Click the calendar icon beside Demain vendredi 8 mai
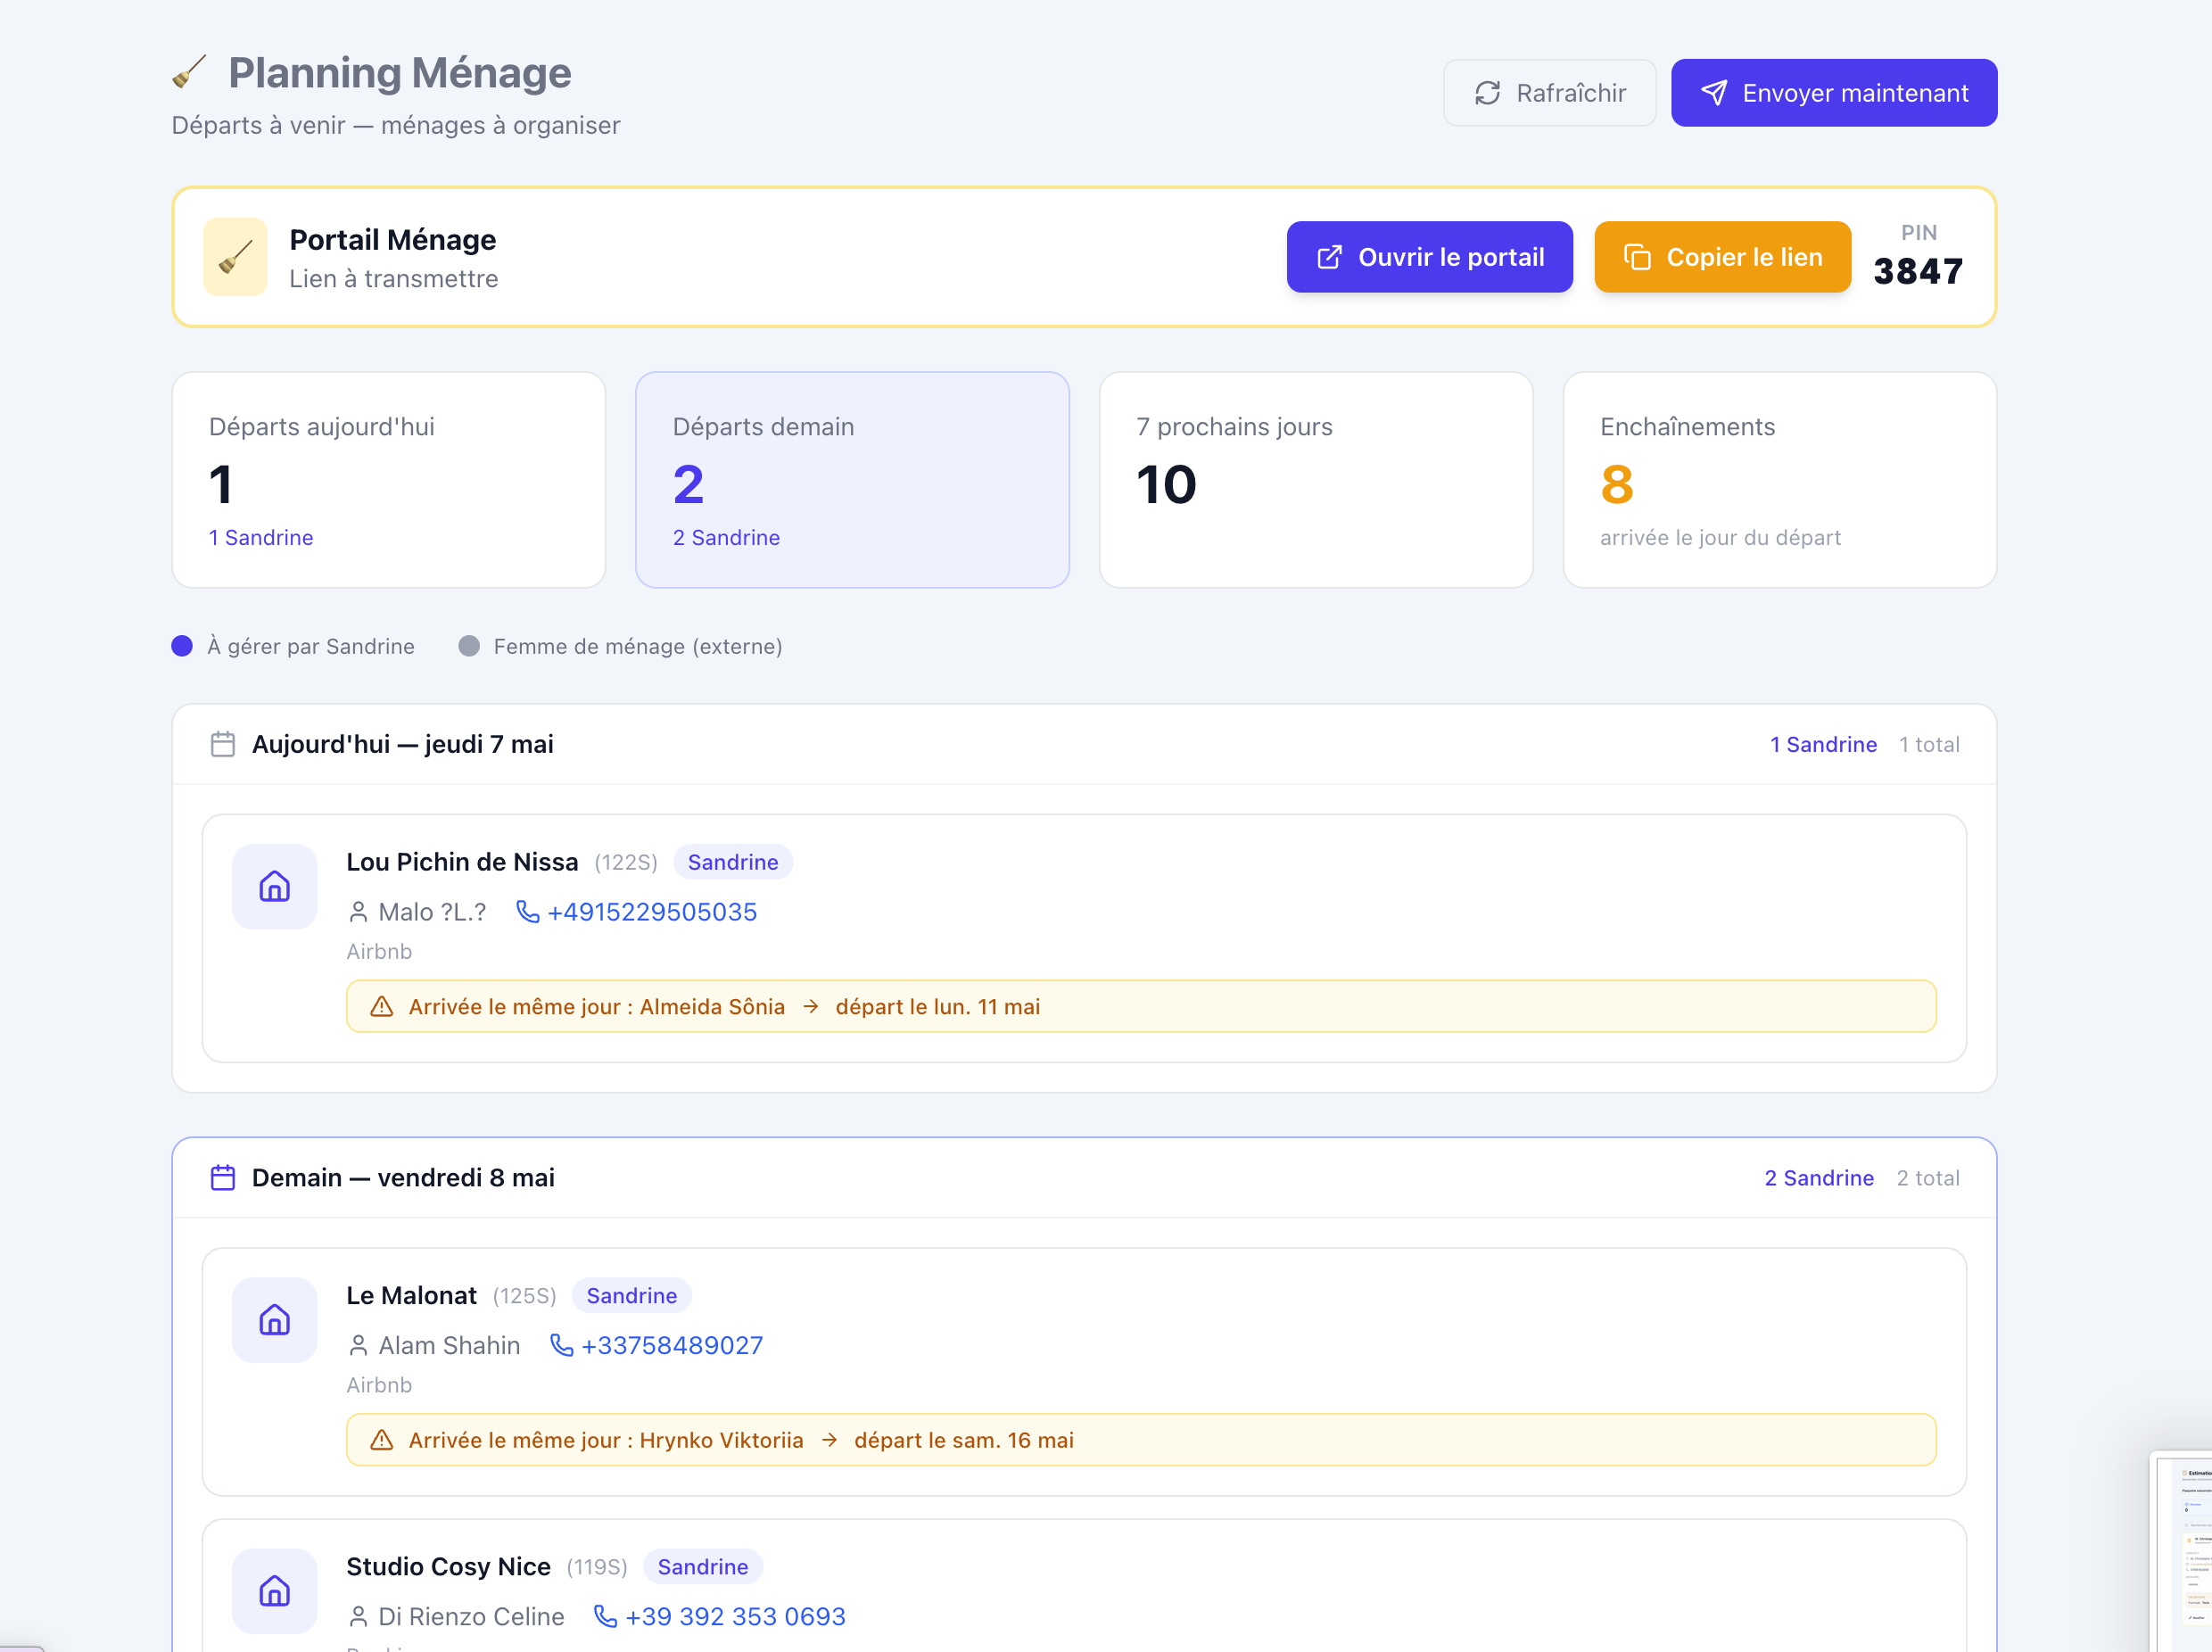Screen dimensions: 2212x1652 click(x=223, y=1177)
